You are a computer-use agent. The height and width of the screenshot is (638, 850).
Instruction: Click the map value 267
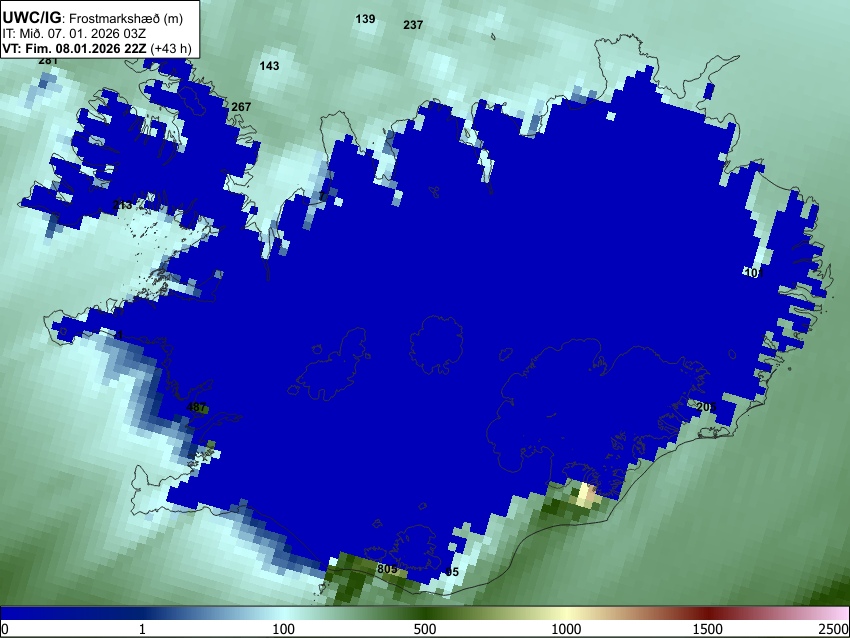241,107
